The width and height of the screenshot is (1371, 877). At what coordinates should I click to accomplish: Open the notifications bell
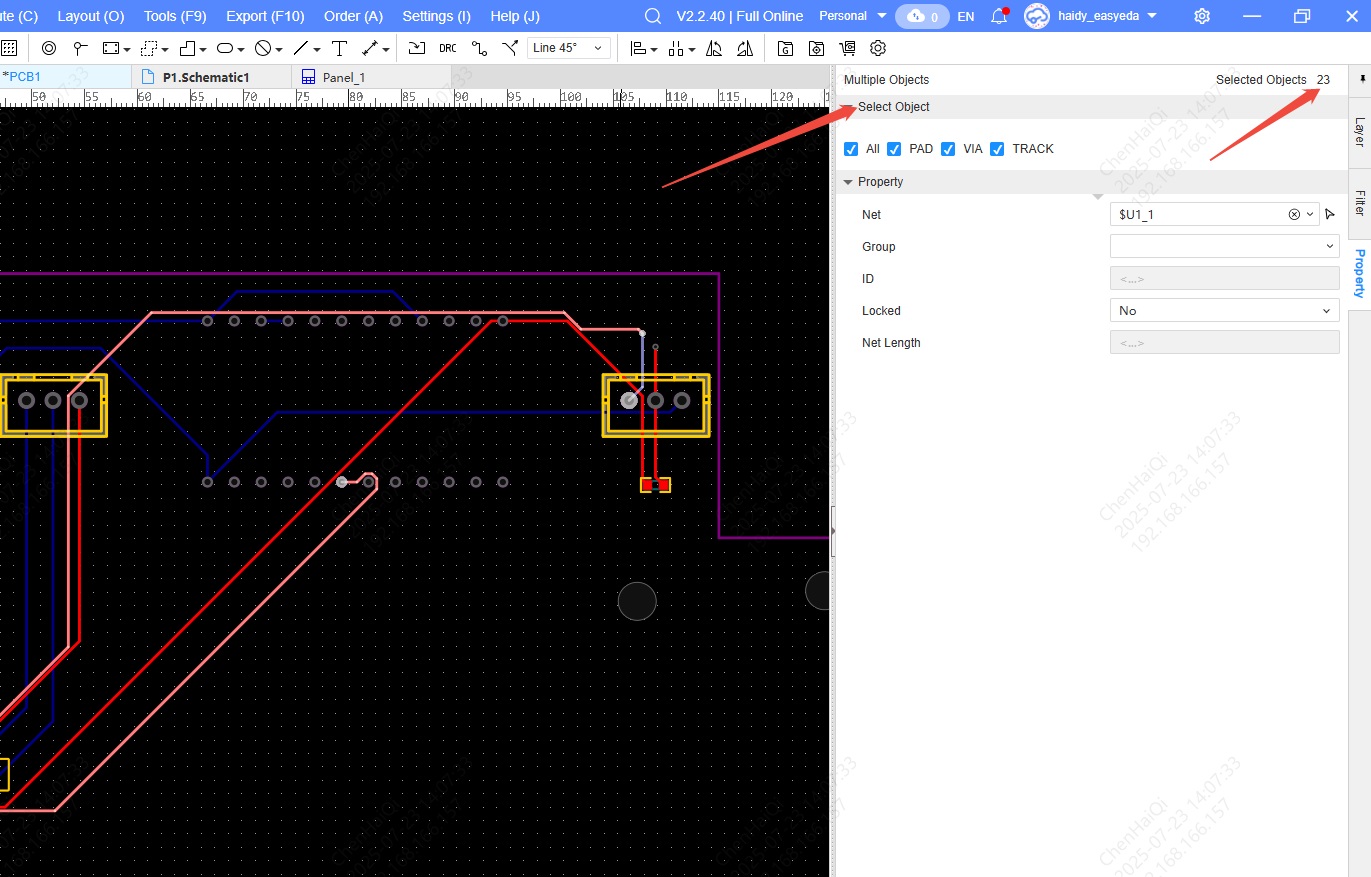pyautogui.click(x=998, y=16)
